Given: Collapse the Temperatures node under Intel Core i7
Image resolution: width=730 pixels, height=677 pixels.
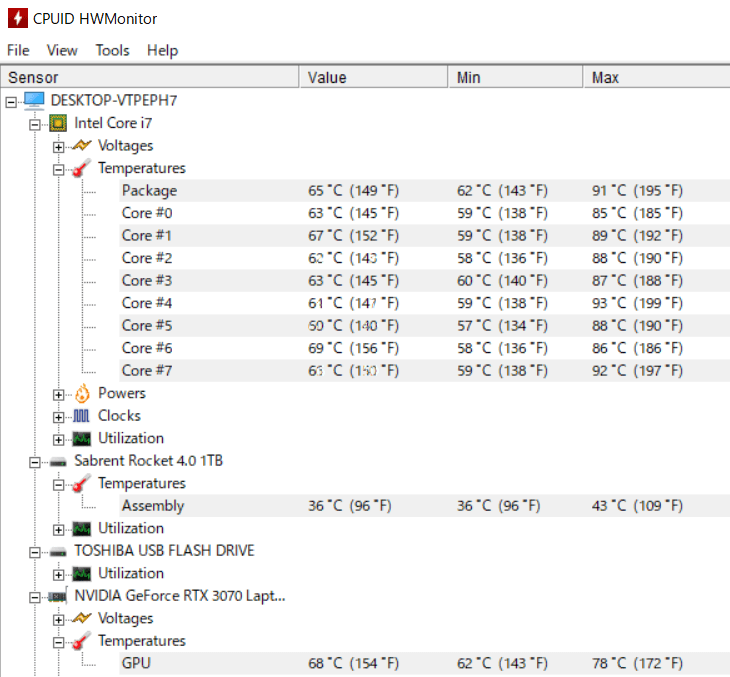Looking at the screenshot, I should tap(58, 169).
